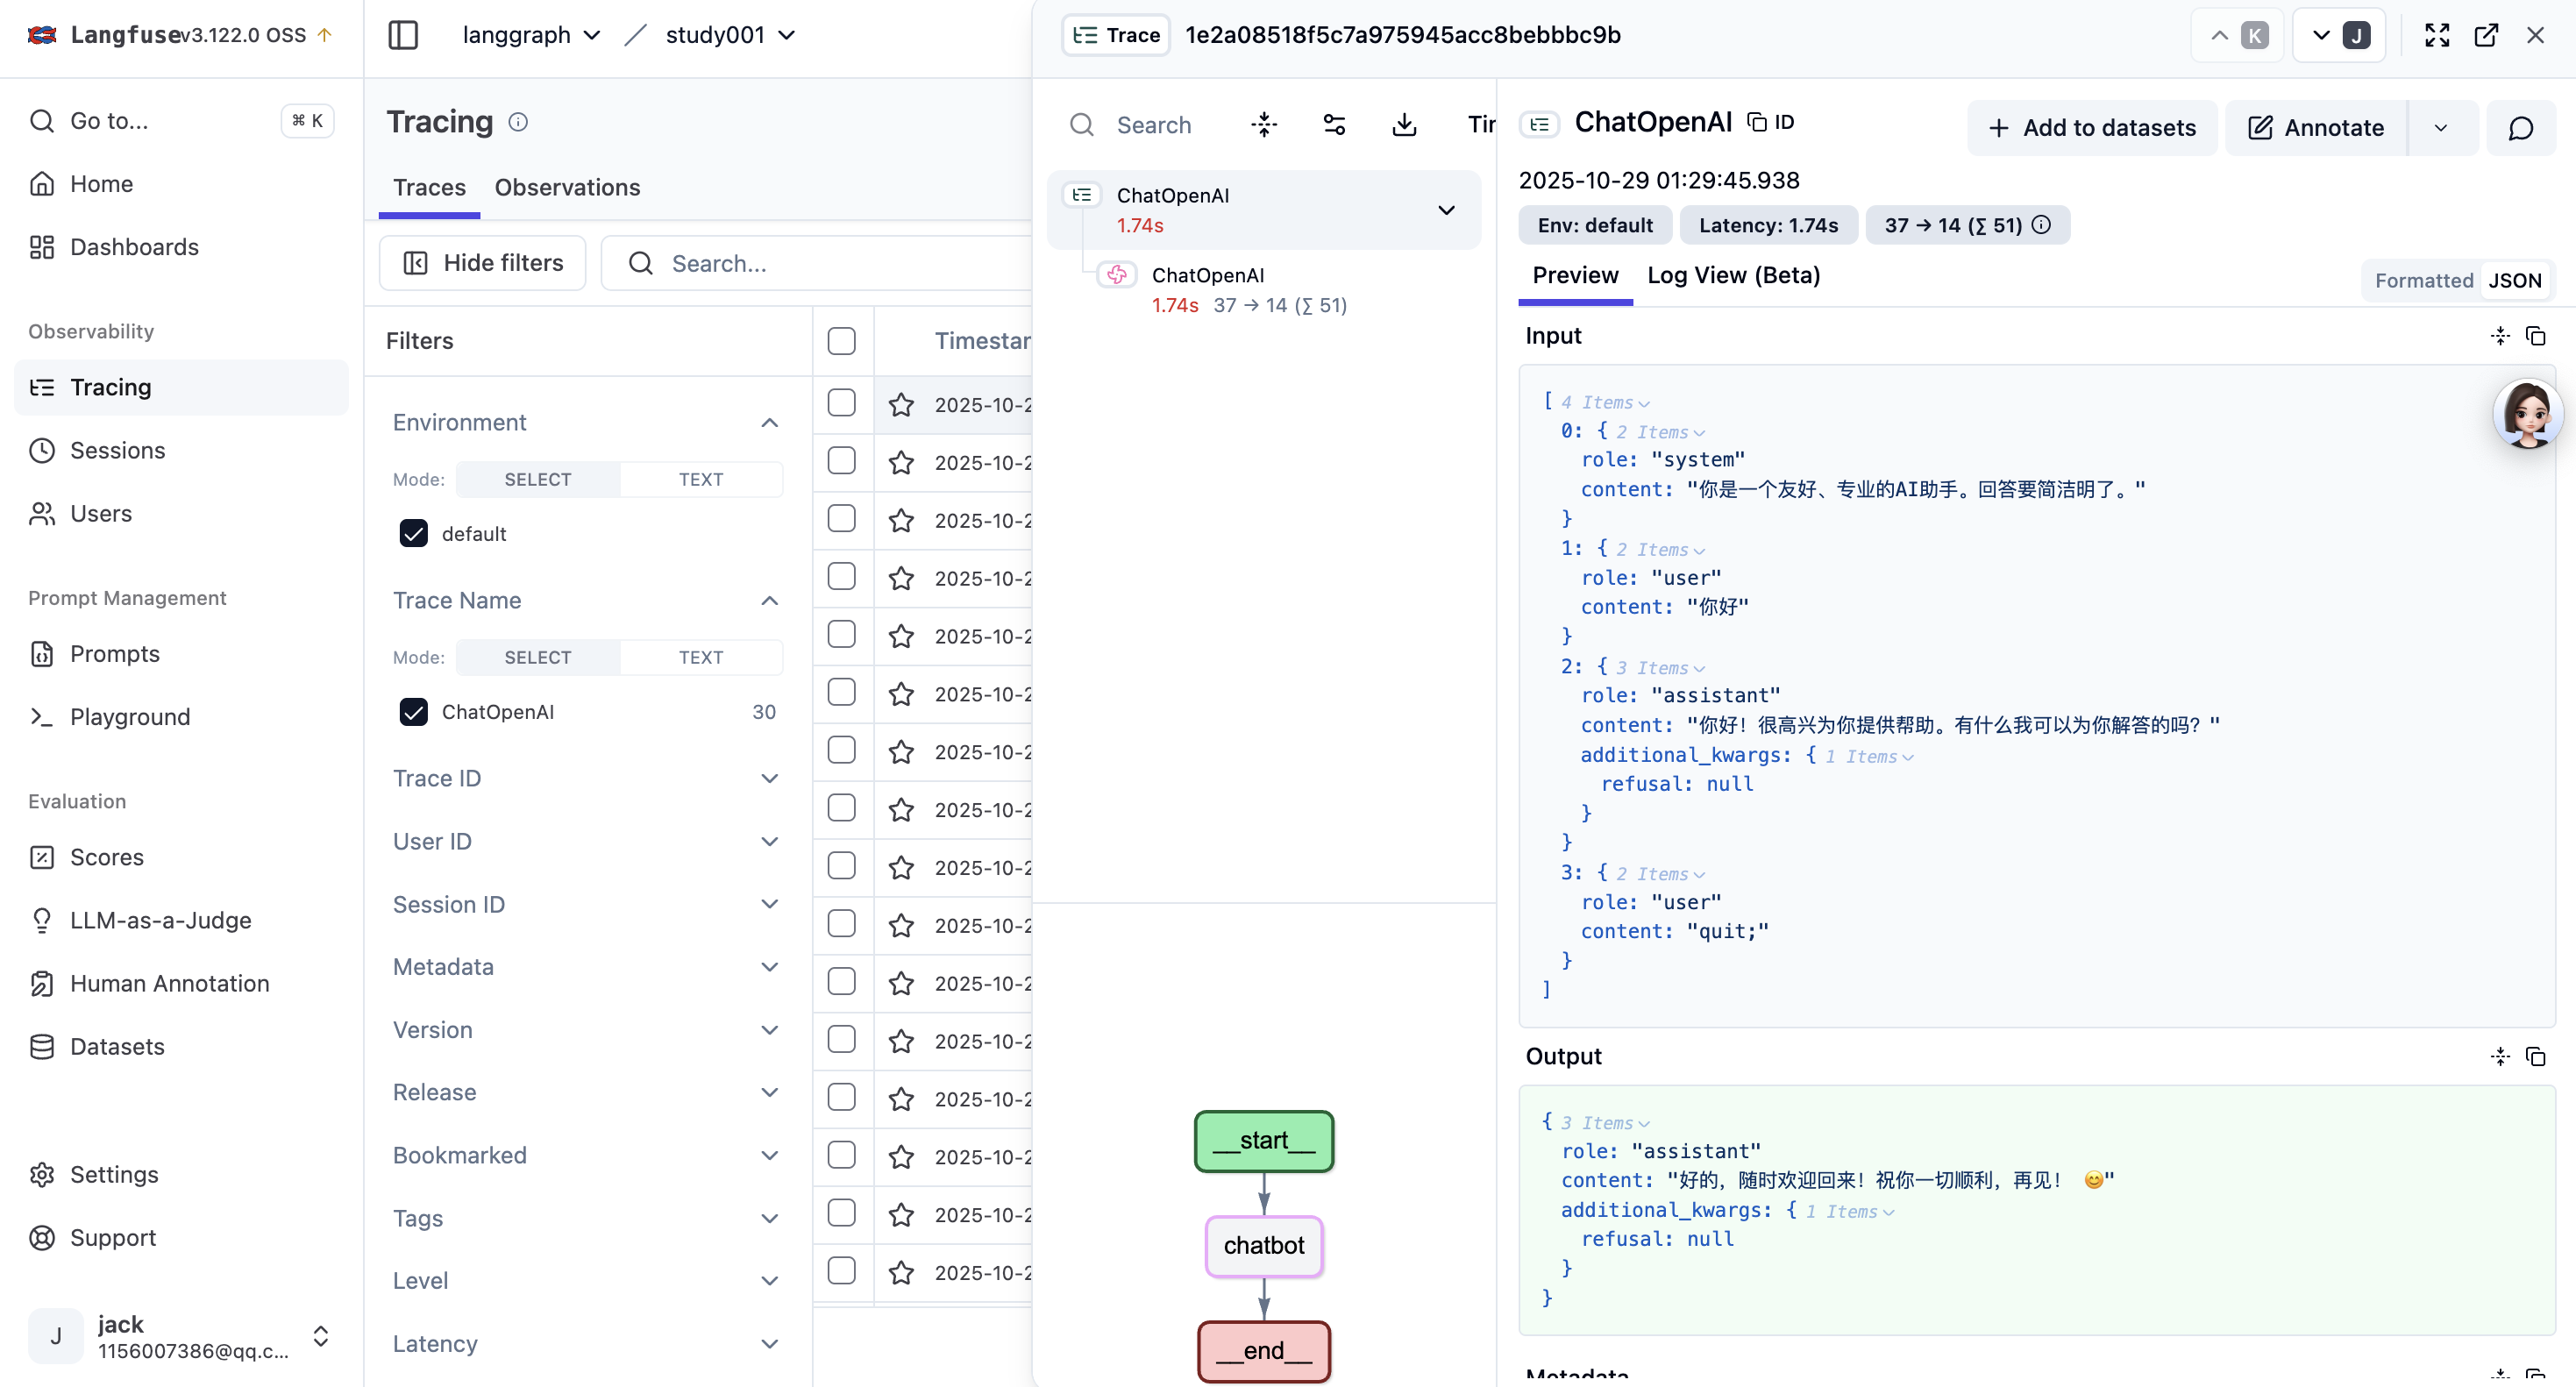The width and height of the screenshot is (2576, 1387).
Task: Select the chatbot graph node
Action: [x=1264, y=1245]
